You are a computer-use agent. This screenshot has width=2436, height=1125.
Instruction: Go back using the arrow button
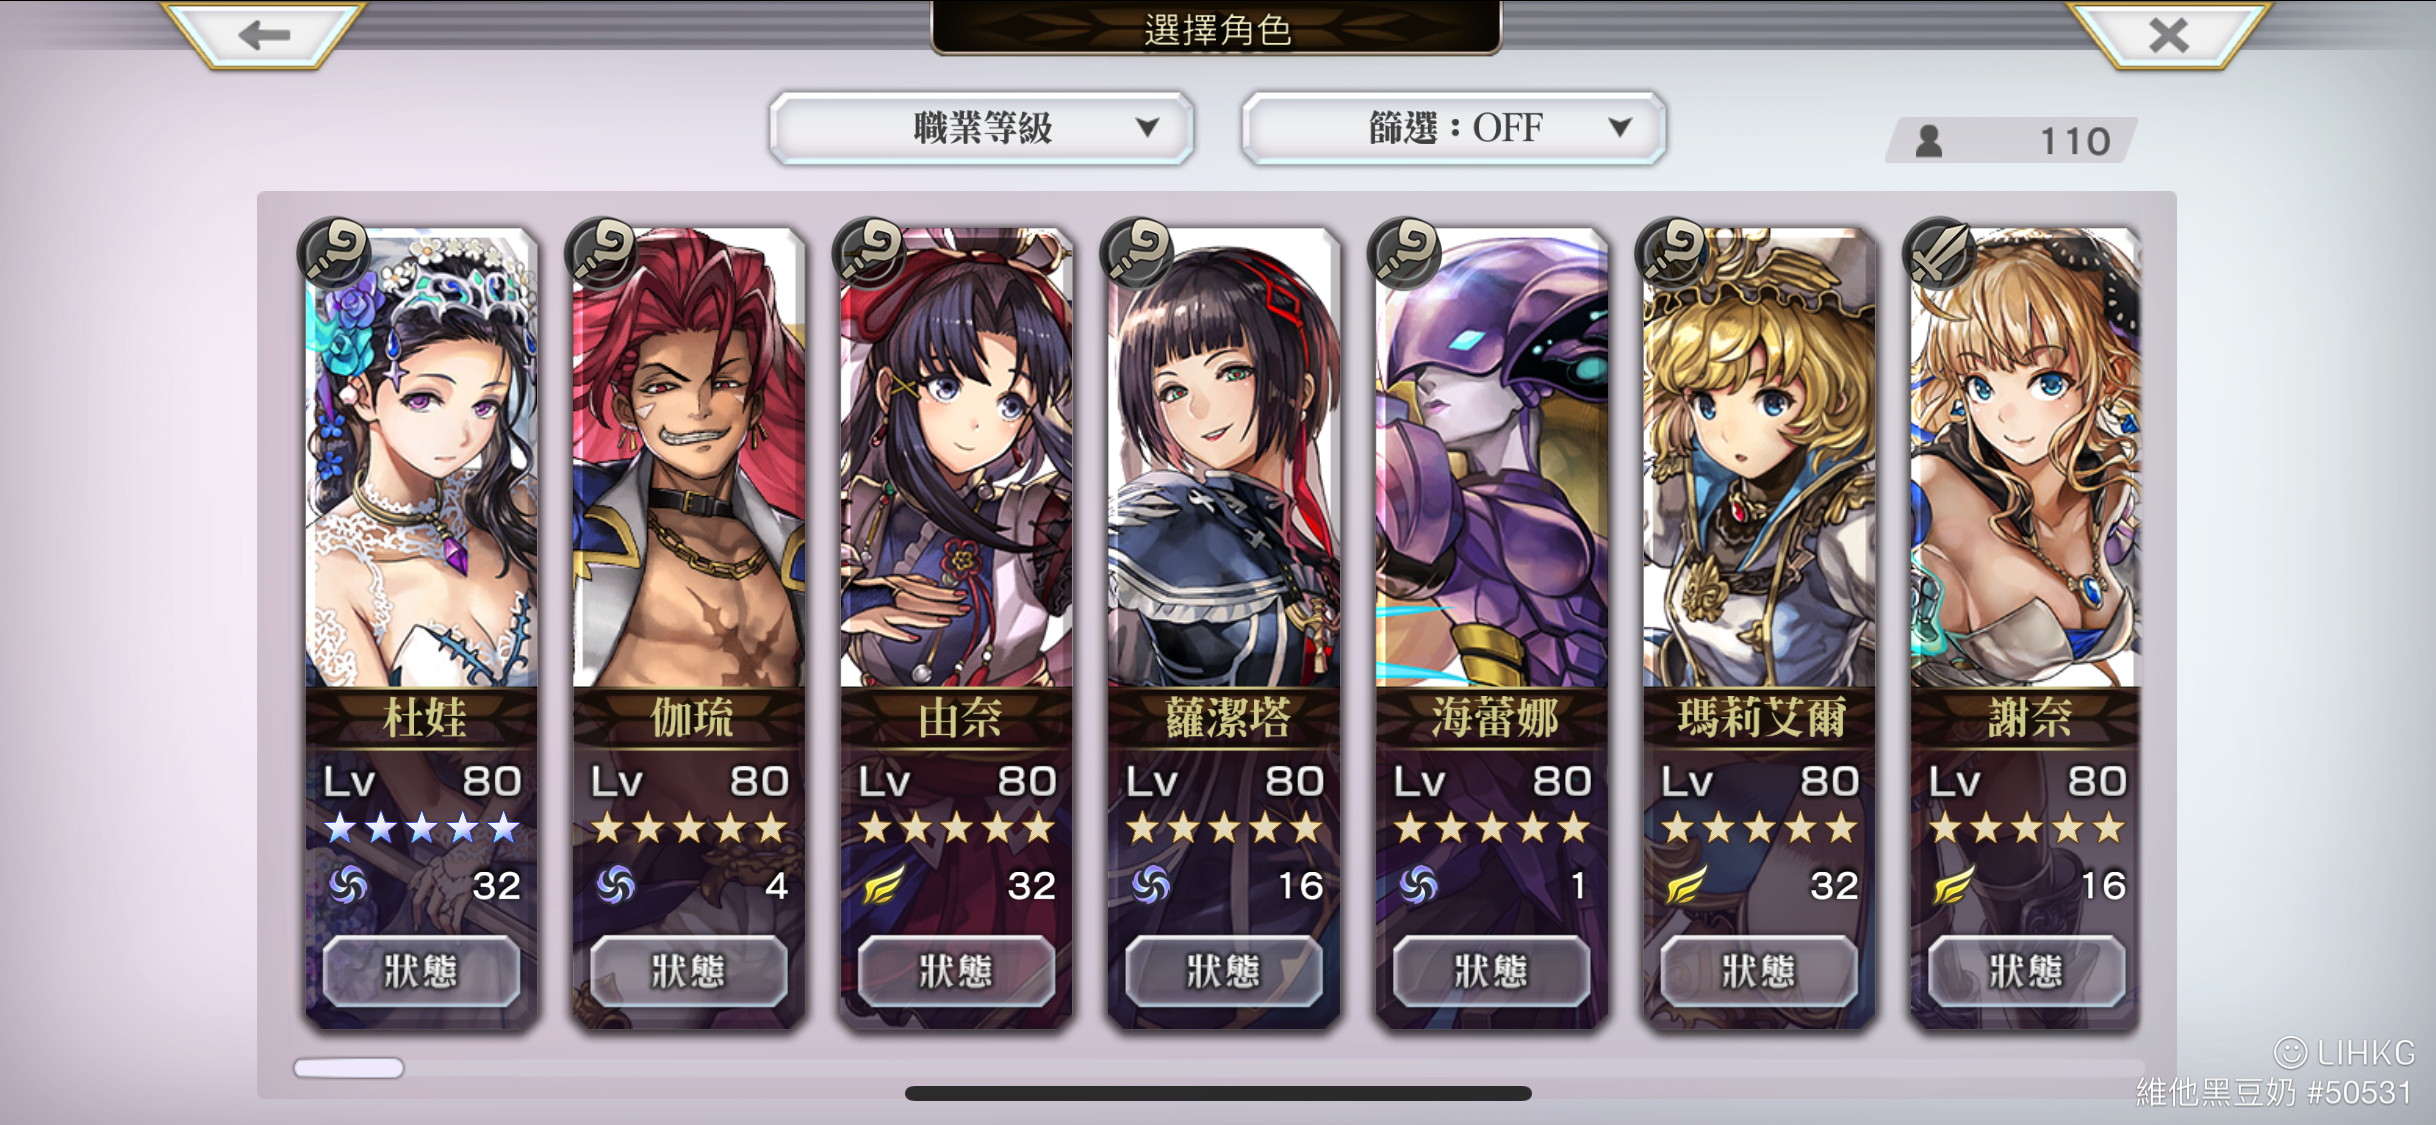click(x=264, y=35)
